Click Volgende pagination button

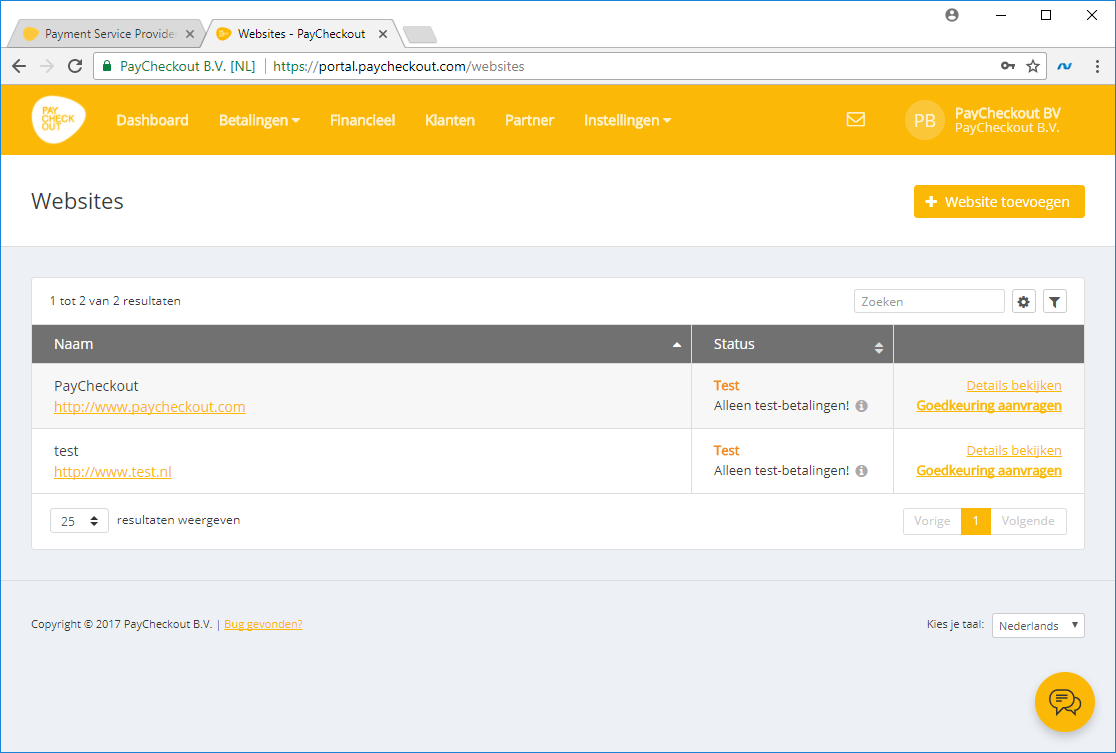point(1028,521)
